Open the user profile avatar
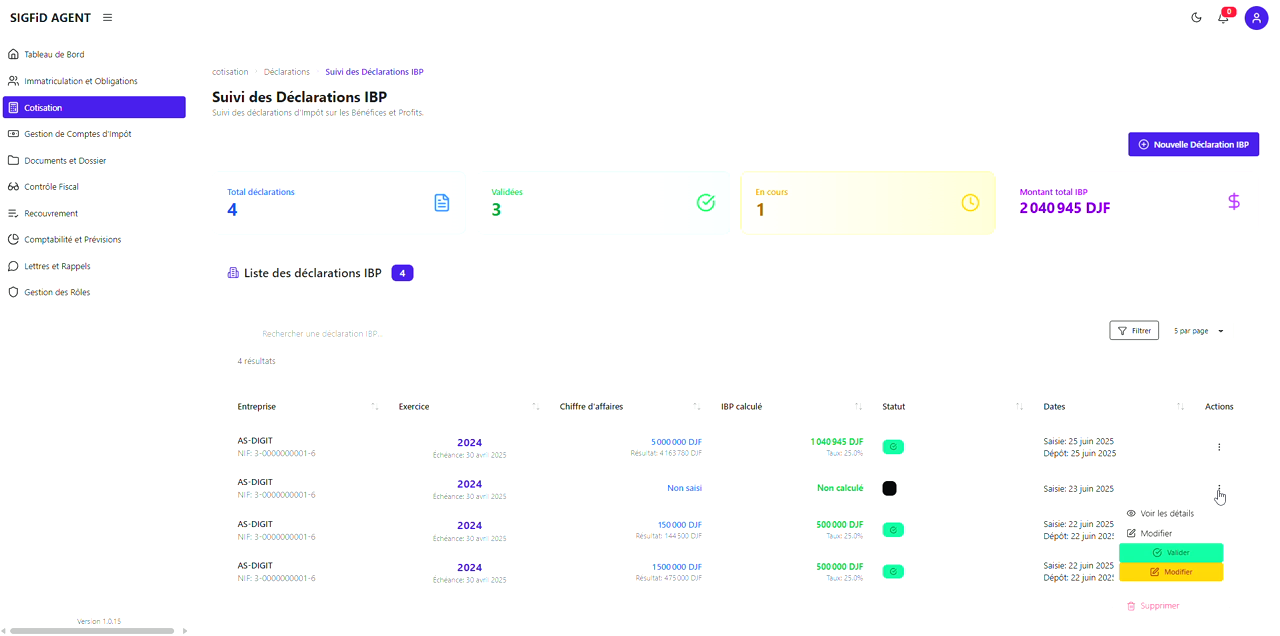Screen dimensions: 1280x636 (x=1256, y=18)
